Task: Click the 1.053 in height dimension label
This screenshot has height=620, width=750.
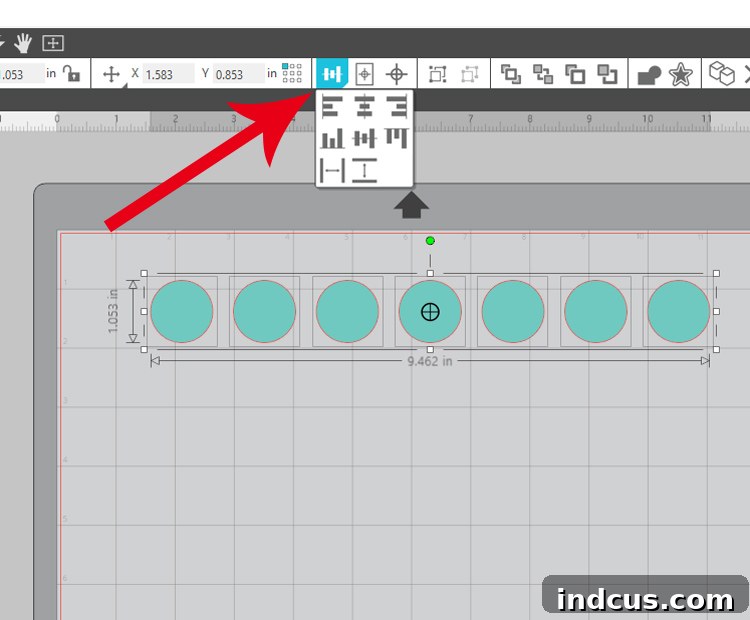Action: click(112, 311)
